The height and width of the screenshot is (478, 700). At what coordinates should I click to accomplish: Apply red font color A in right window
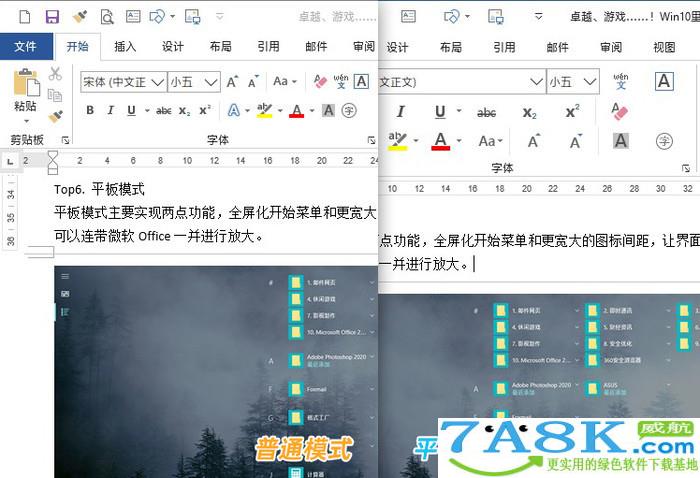(440, 141)
